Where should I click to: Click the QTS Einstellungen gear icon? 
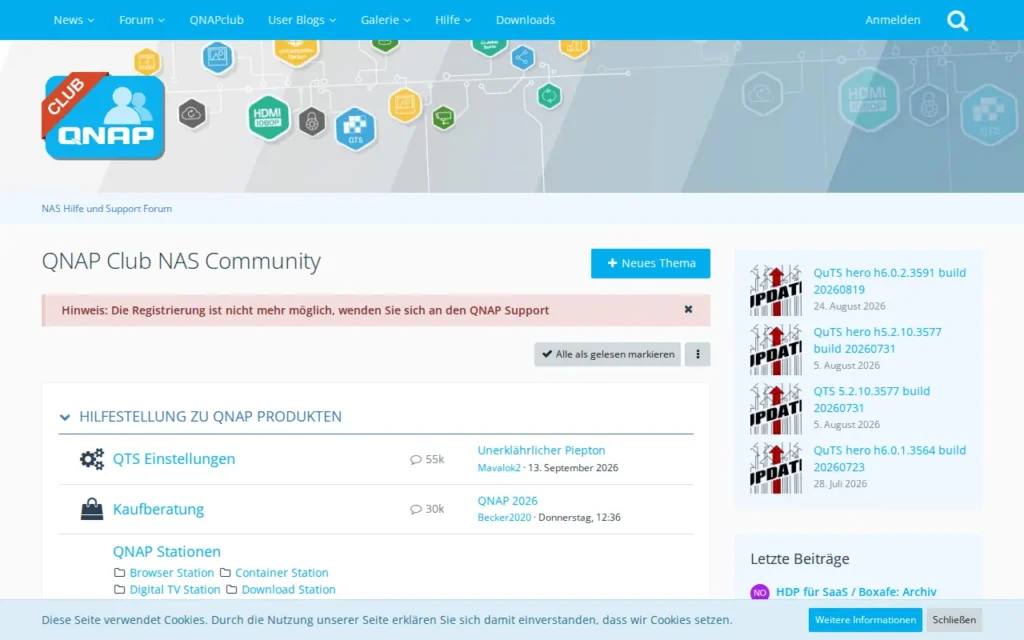point(92,459)
